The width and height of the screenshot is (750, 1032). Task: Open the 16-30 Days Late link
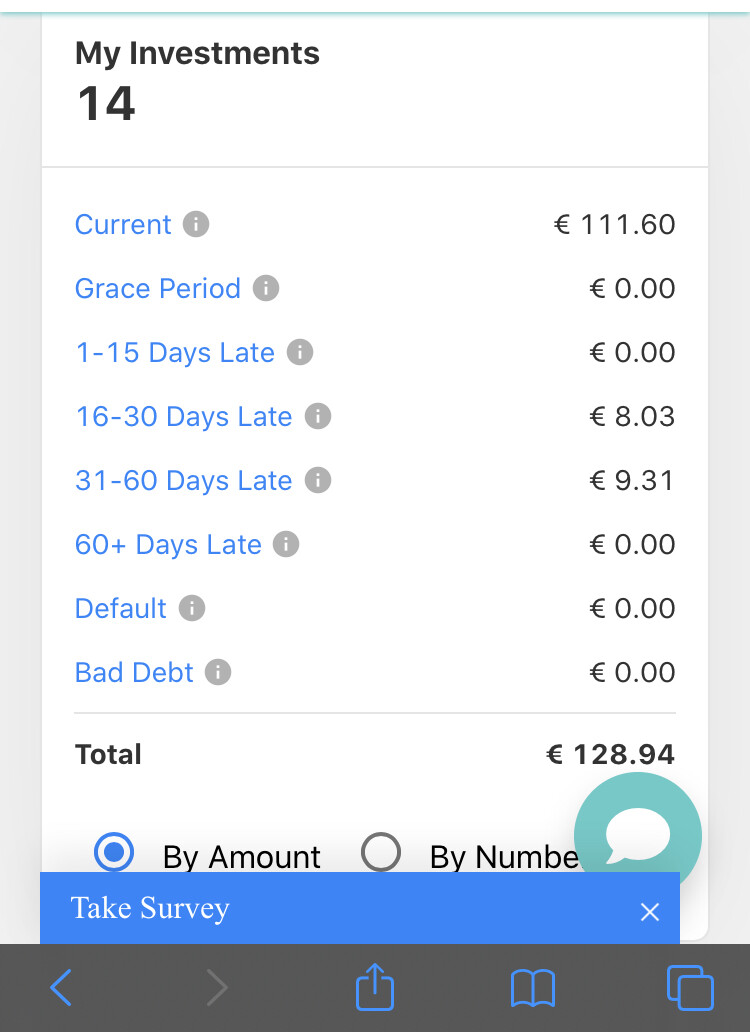pyautogui.click(x=184, y=416)
